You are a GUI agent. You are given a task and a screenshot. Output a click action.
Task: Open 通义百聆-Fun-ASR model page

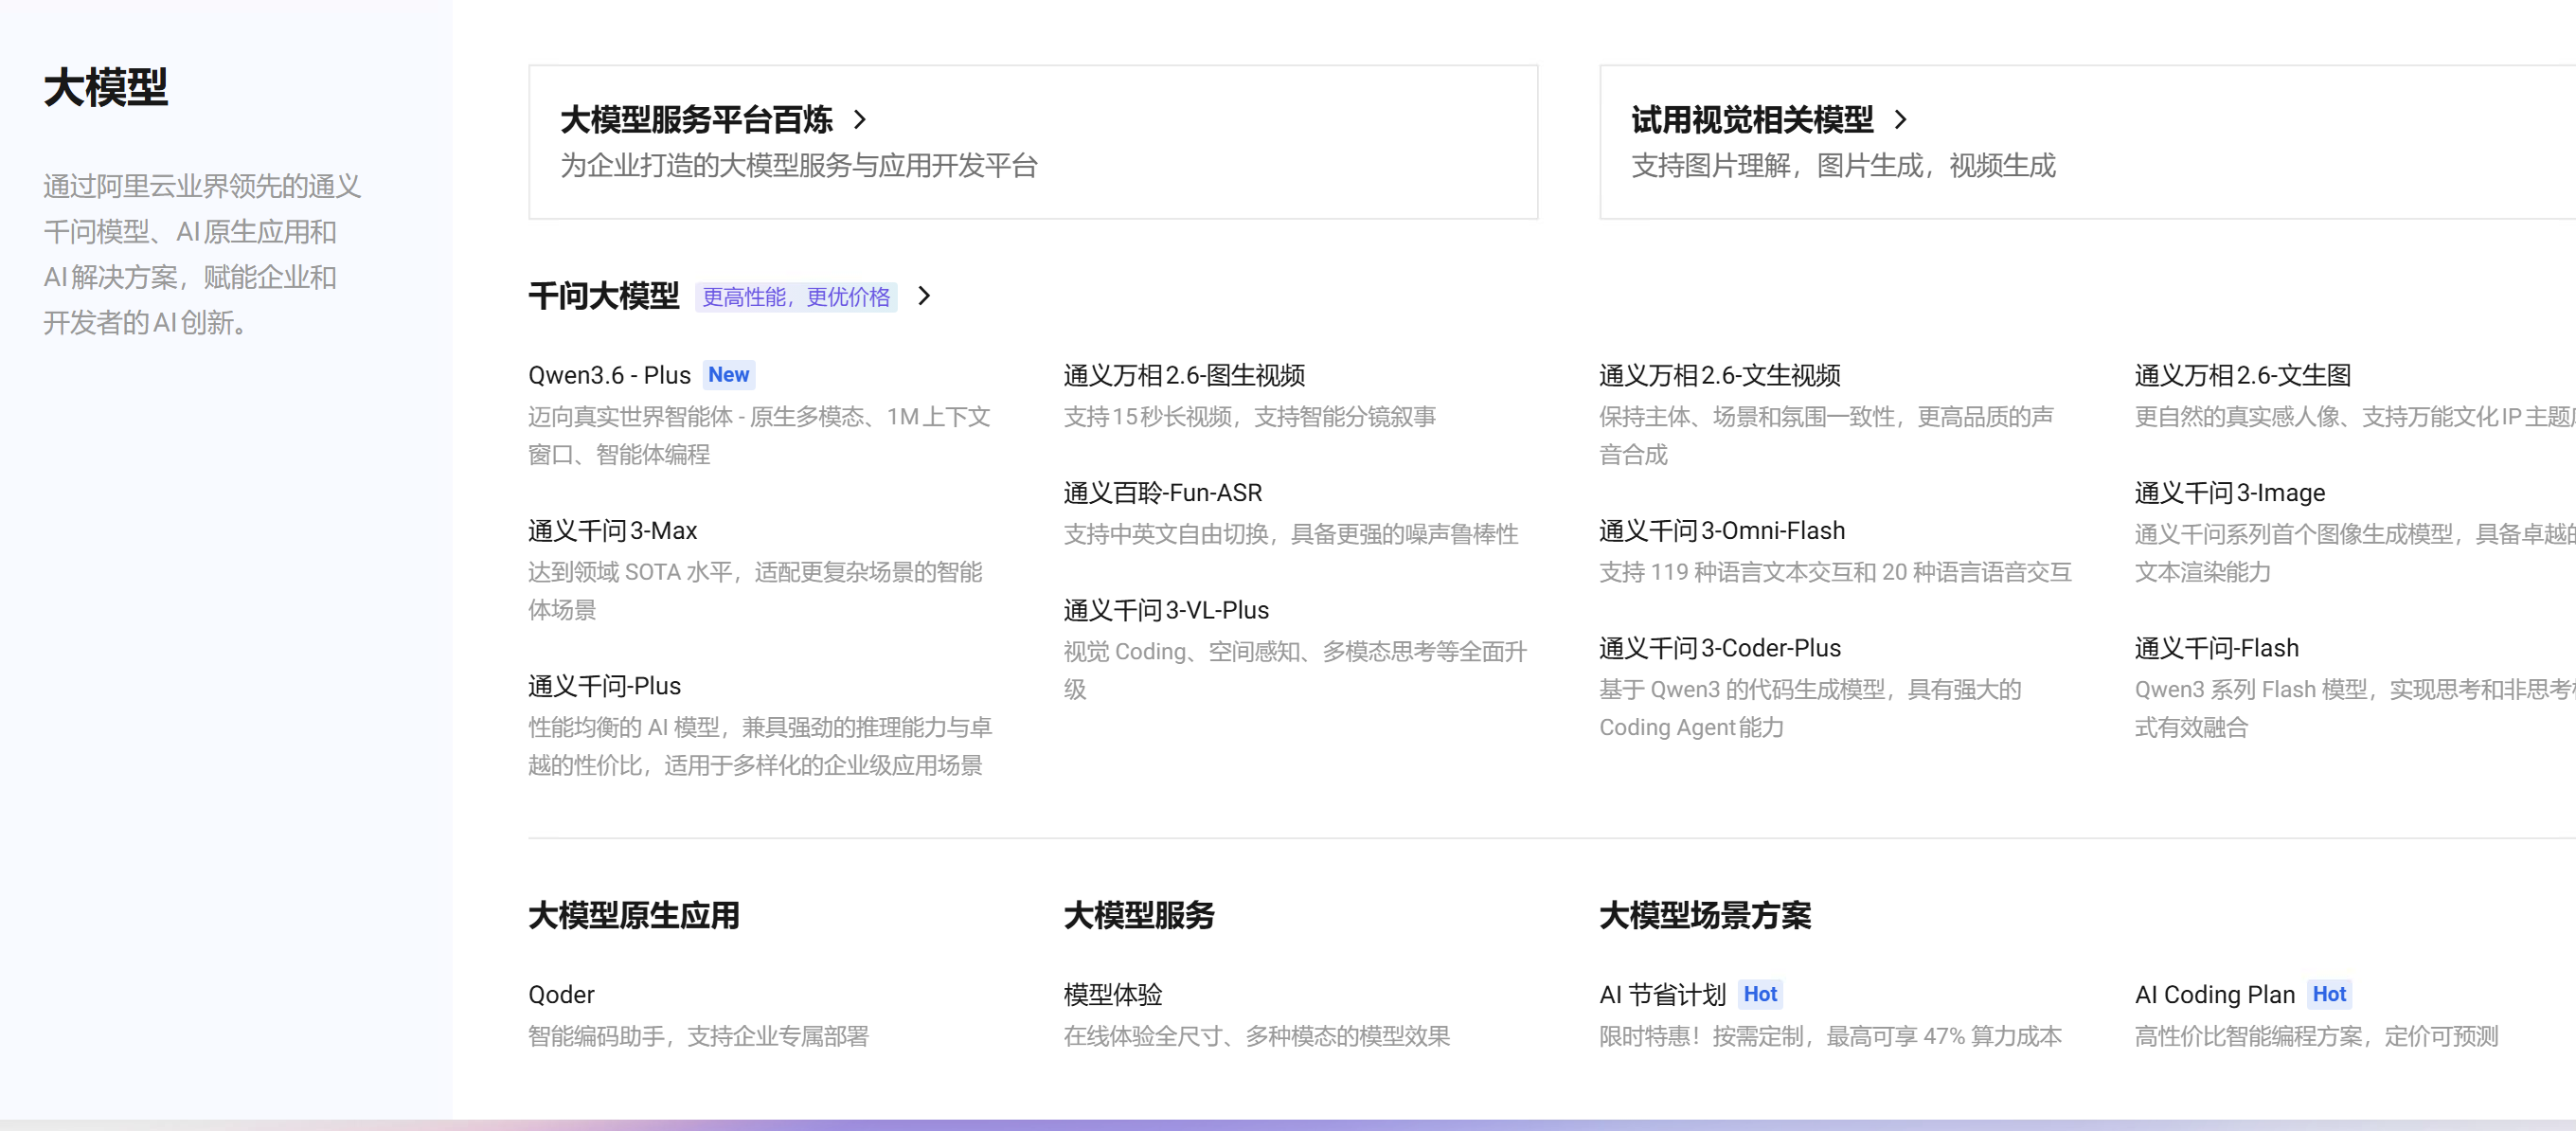pyautogui.click(x=1162, y=493)
